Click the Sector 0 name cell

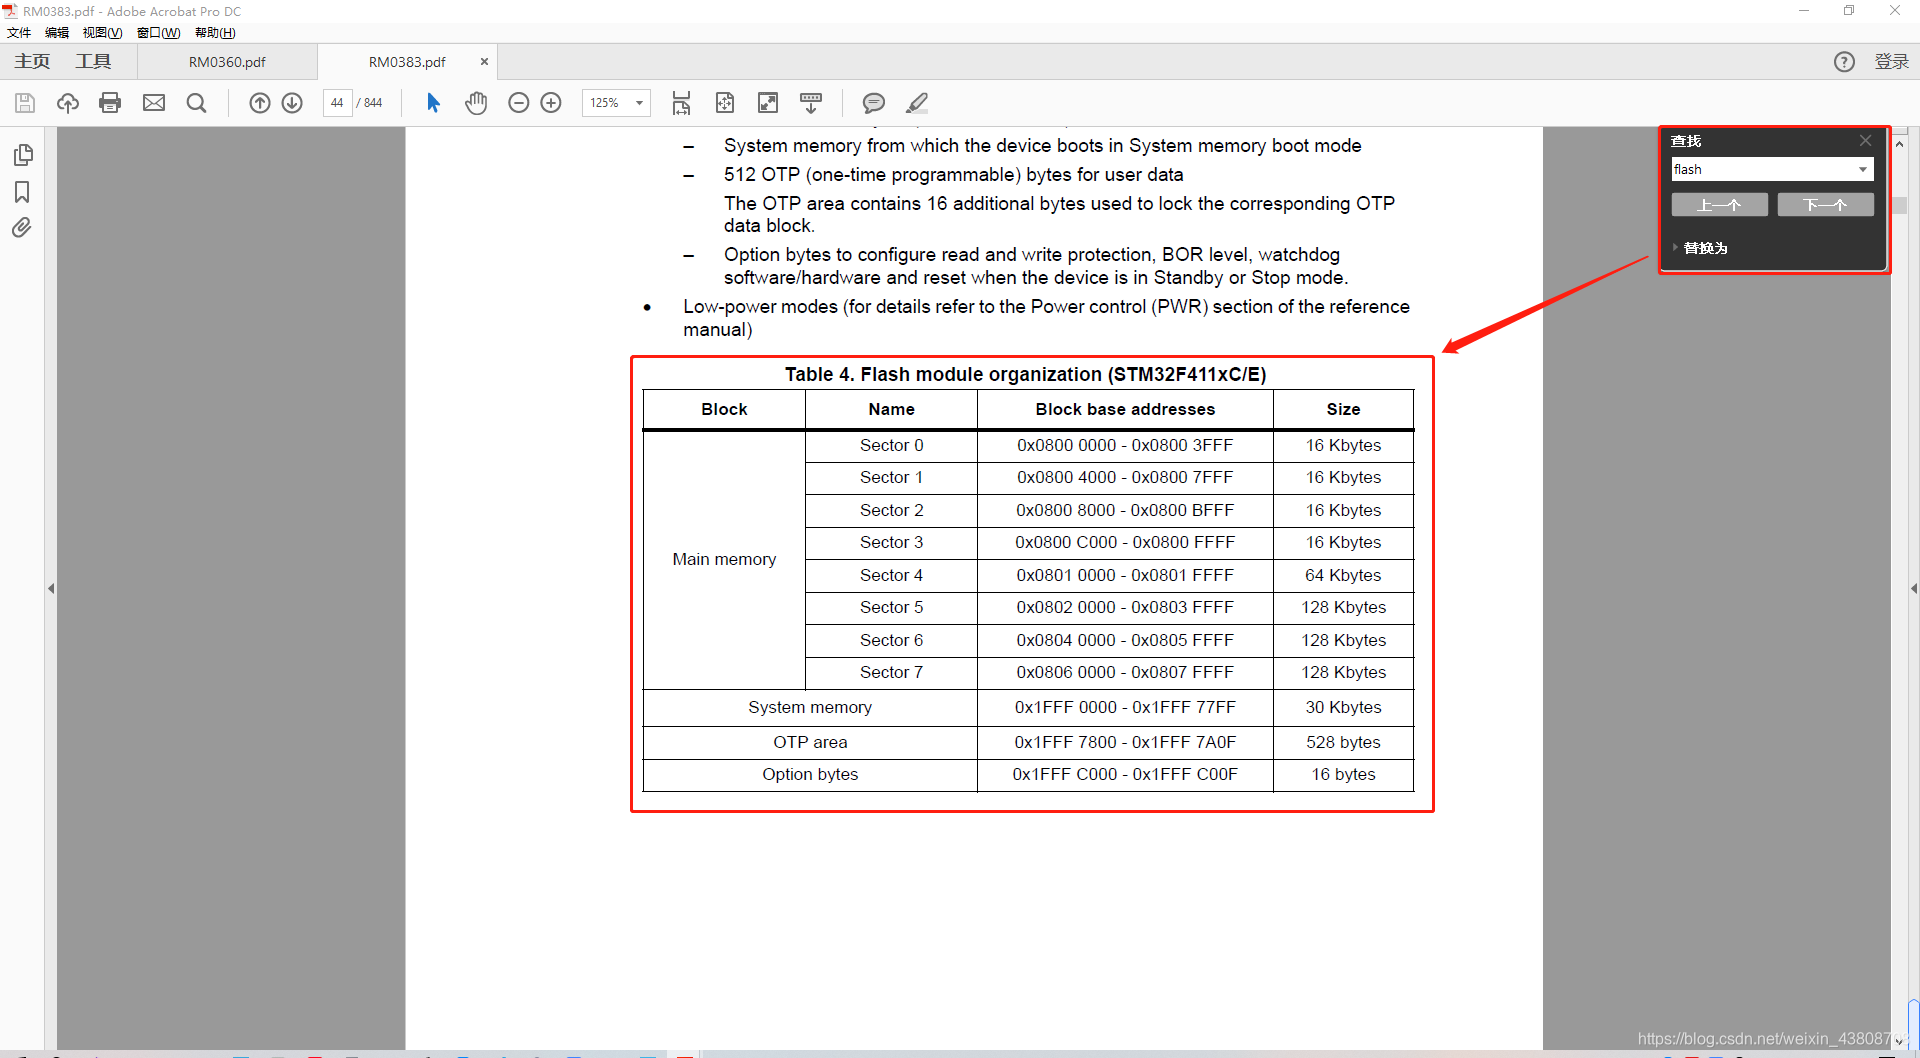[891, 445]
